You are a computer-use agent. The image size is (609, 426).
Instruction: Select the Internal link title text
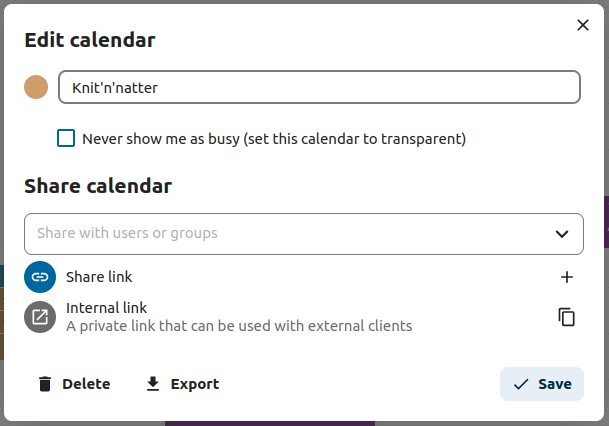point(106,308)
